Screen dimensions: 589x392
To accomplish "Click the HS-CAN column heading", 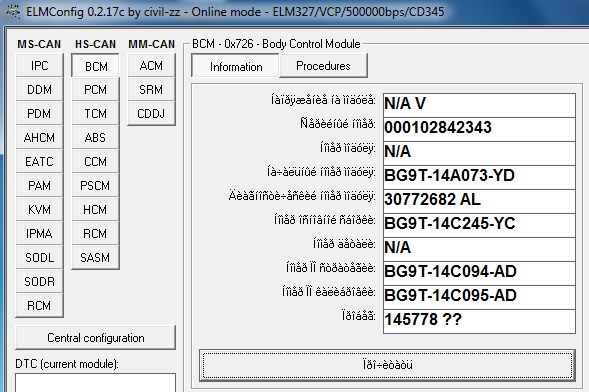I will pyautogui.click(x=95, y=44).
